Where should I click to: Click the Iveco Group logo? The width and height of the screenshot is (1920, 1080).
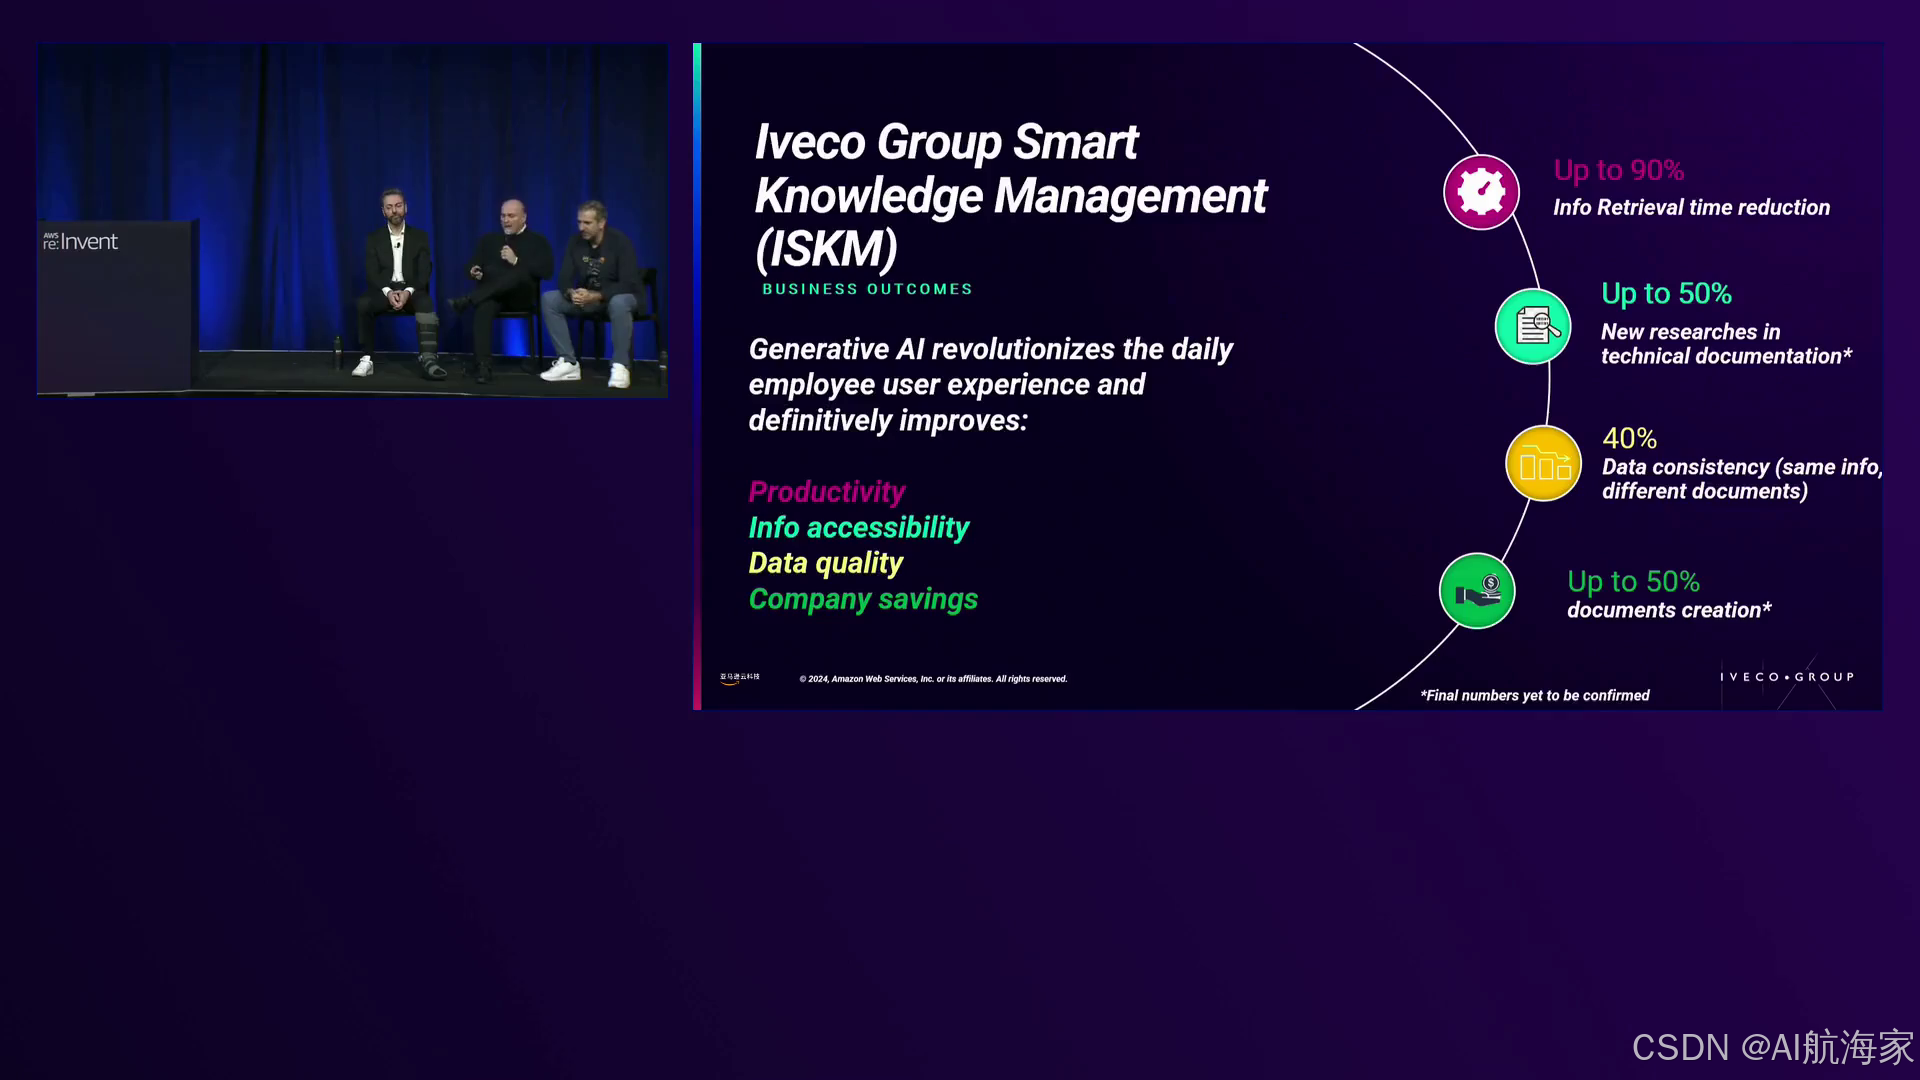point(1786,677)
